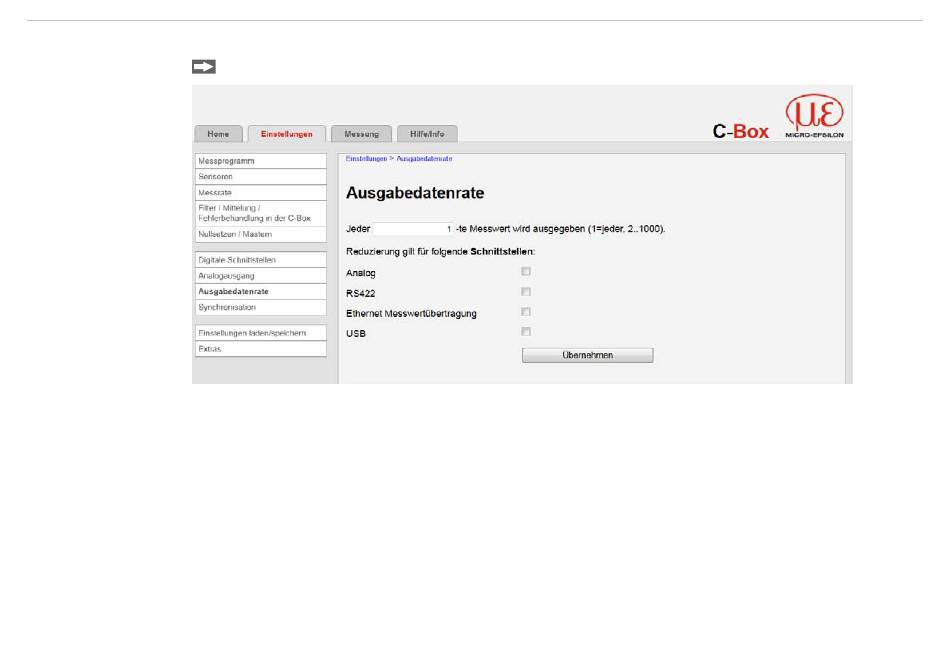This screenshot has height=657, width=950.
Task: Follow the Einstellungen breadcrumb link
Action: (366, 159)
